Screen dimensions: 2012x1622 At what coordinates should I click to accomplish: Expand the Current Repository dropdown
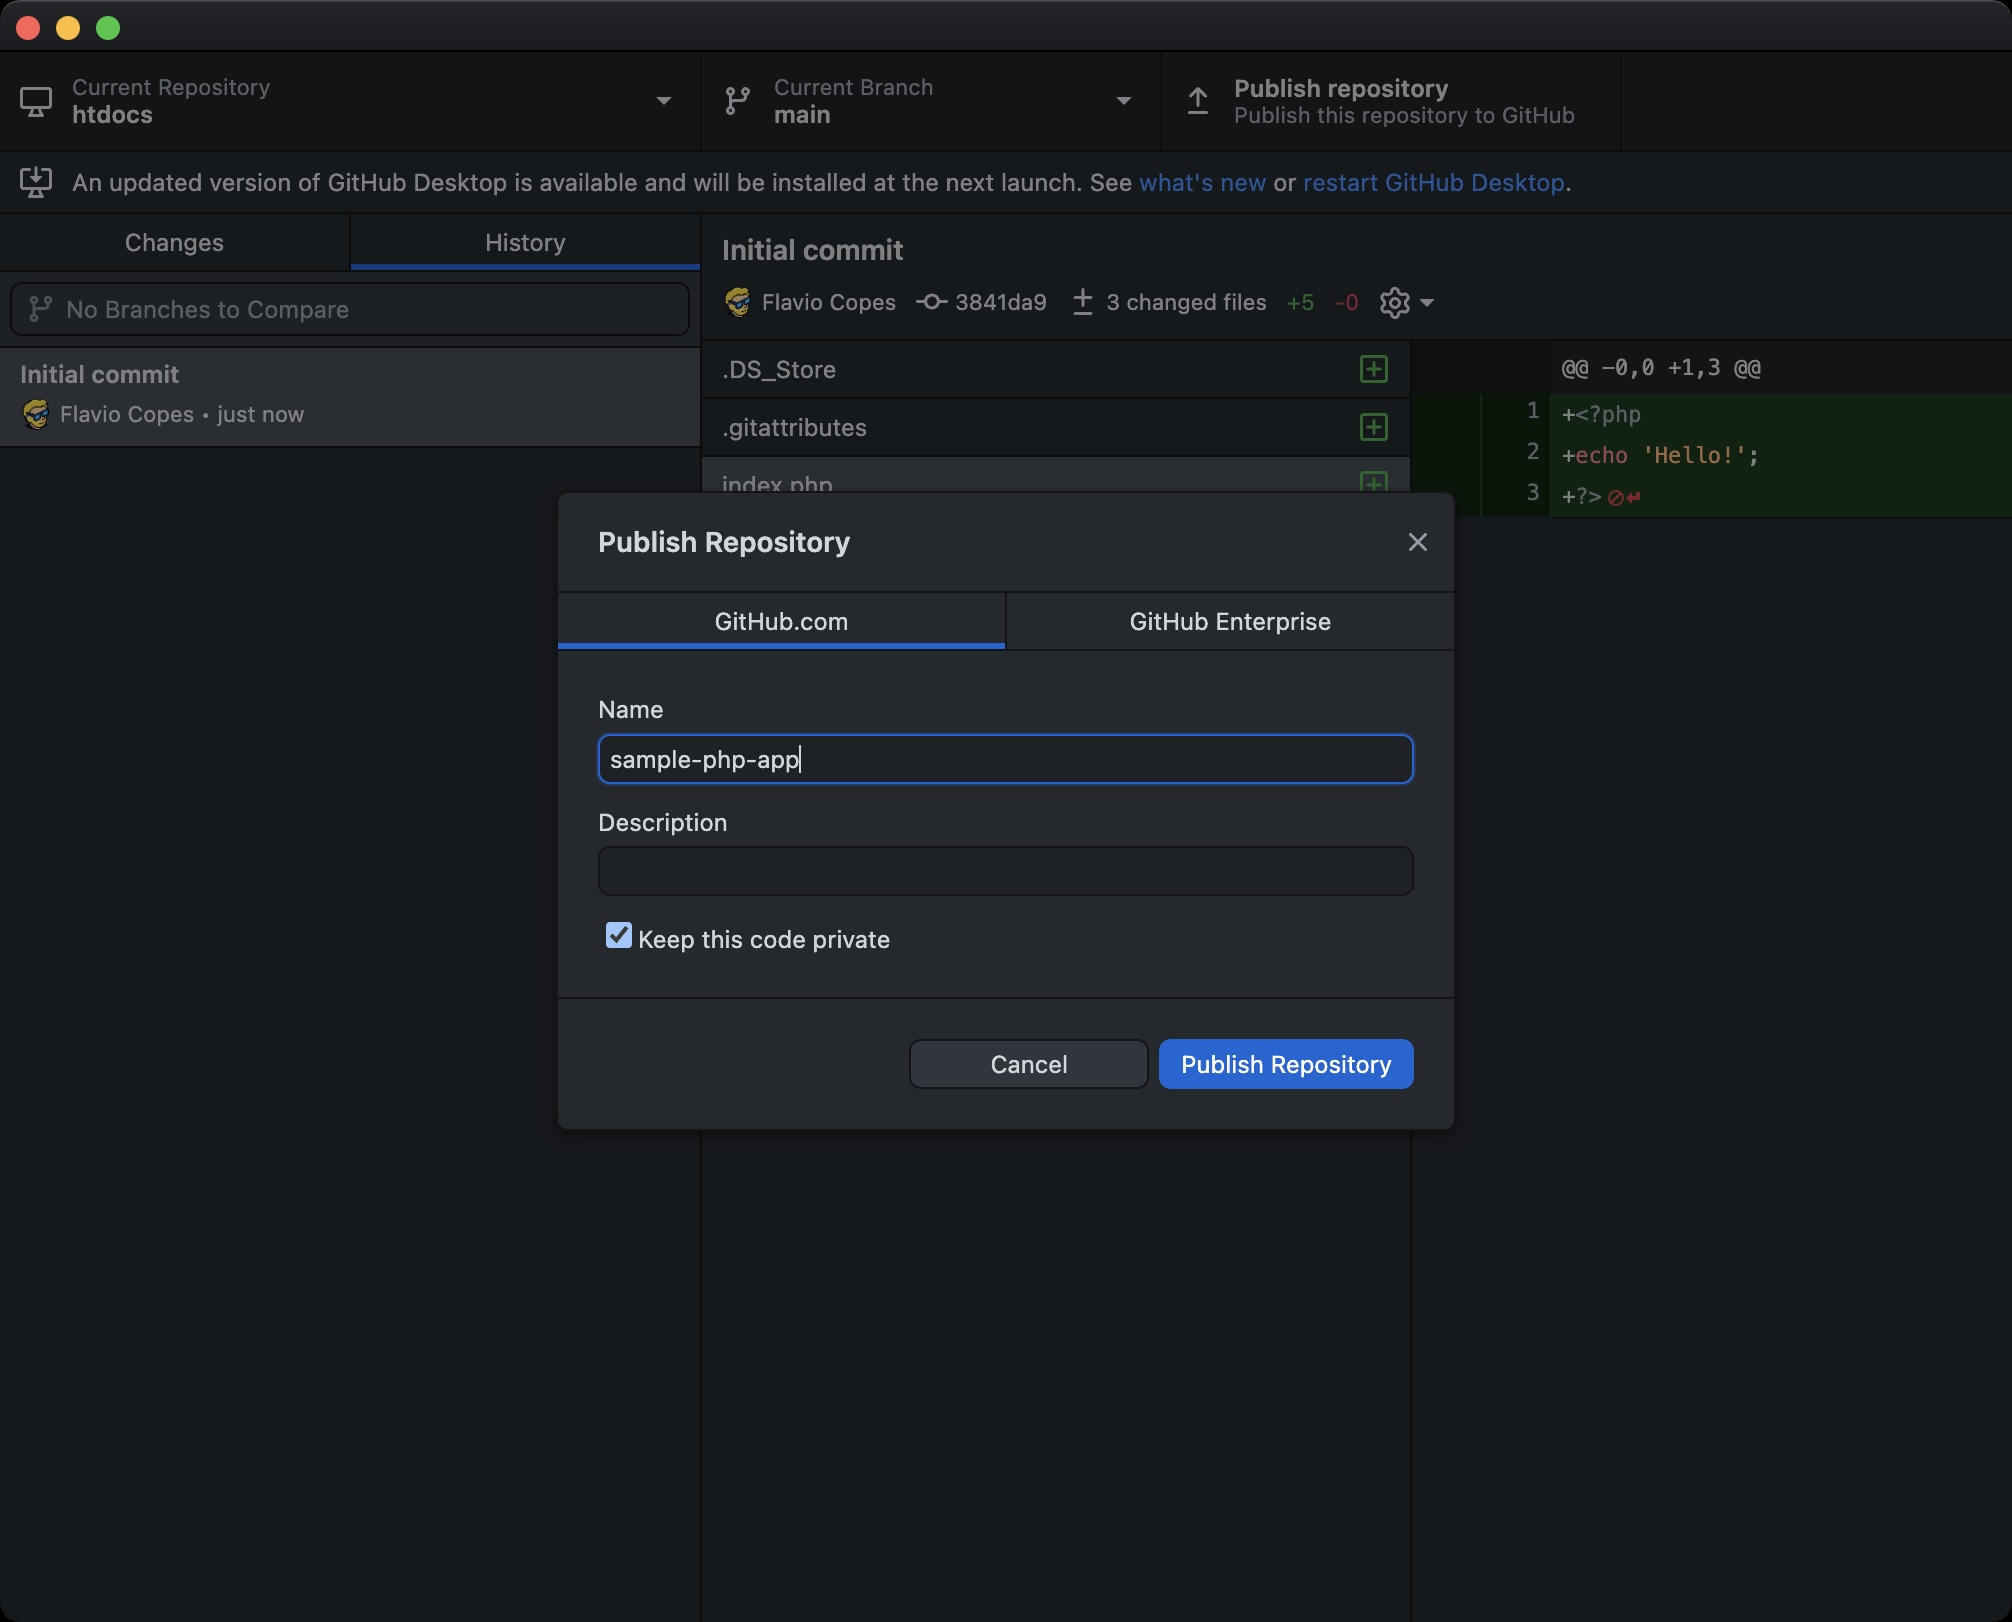point(663,101)
